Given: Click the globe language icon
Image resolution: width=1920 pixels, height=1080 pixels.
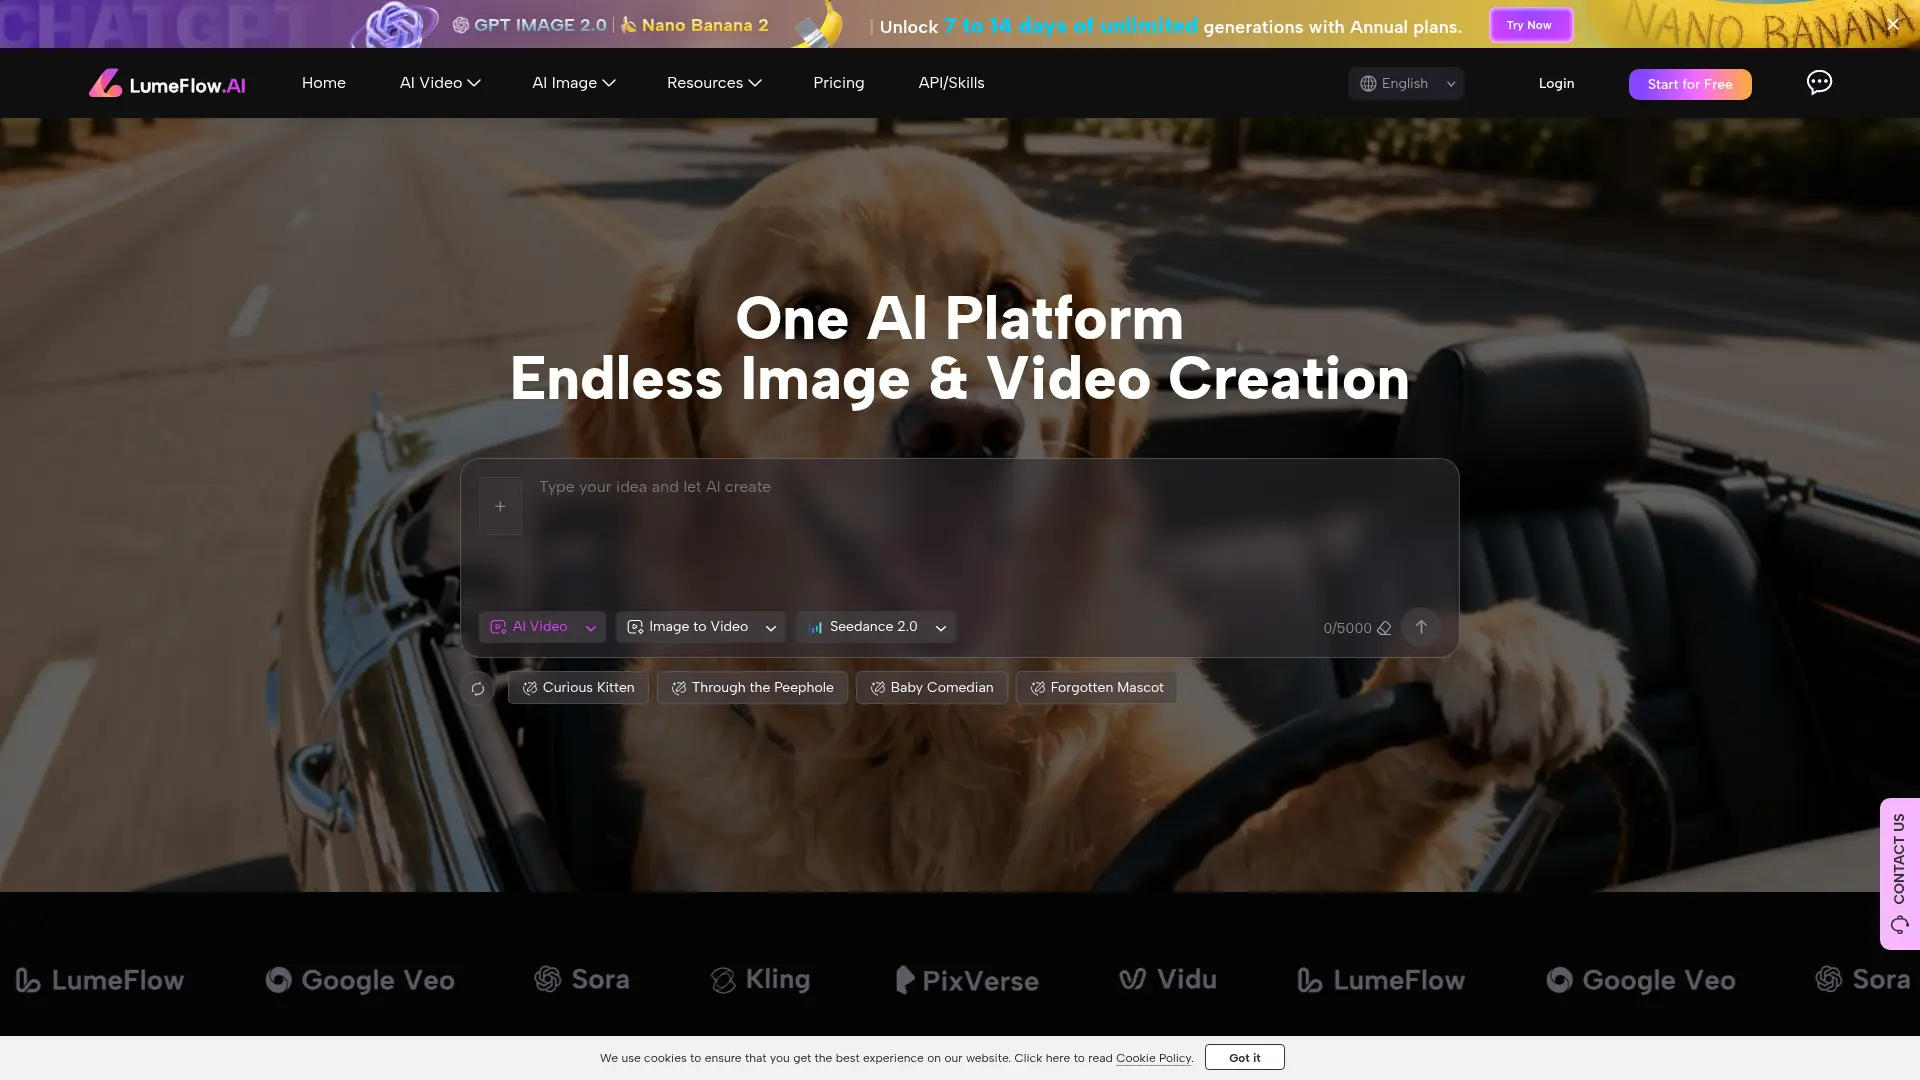Looking at the screenshot, I should click(1368, 84).
